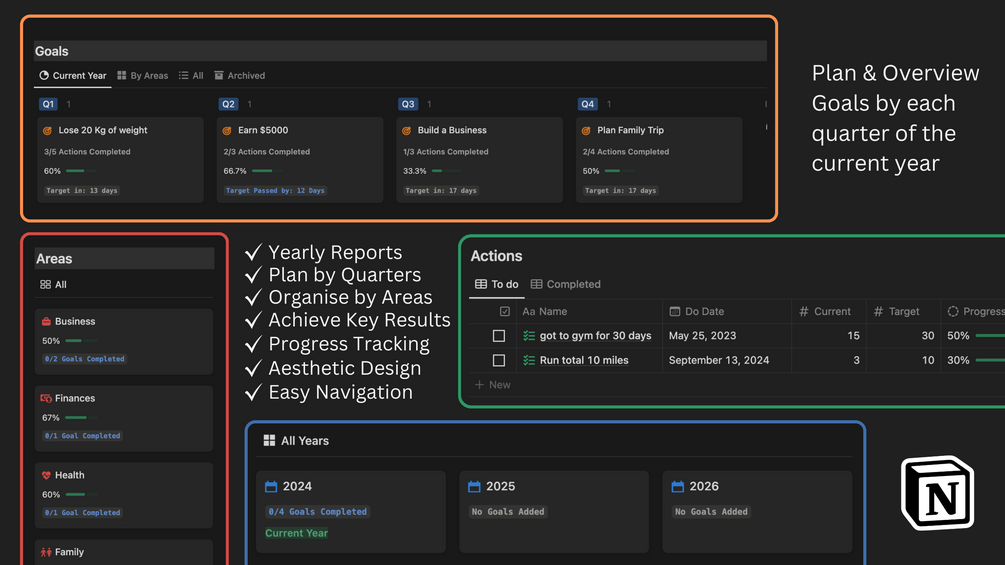
Task: Add a New action row
Action: [x=492, y=385]
